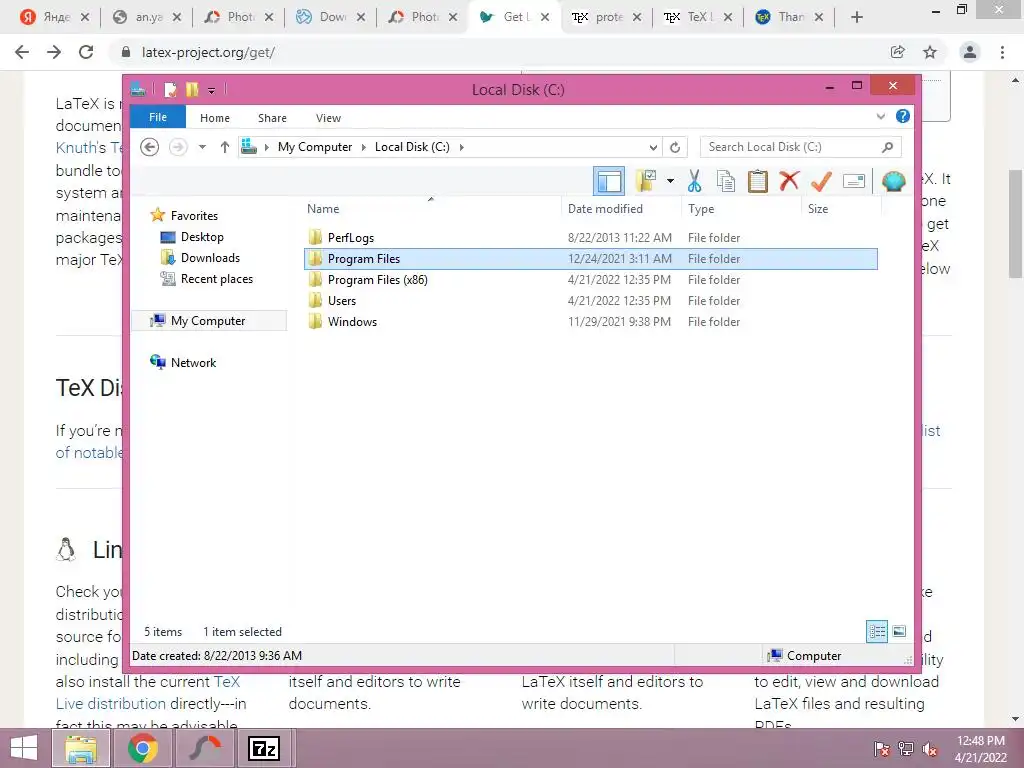Open the Home ribbon tab
Viewport: 1024px width, 768px height.
tap(215, 118)
